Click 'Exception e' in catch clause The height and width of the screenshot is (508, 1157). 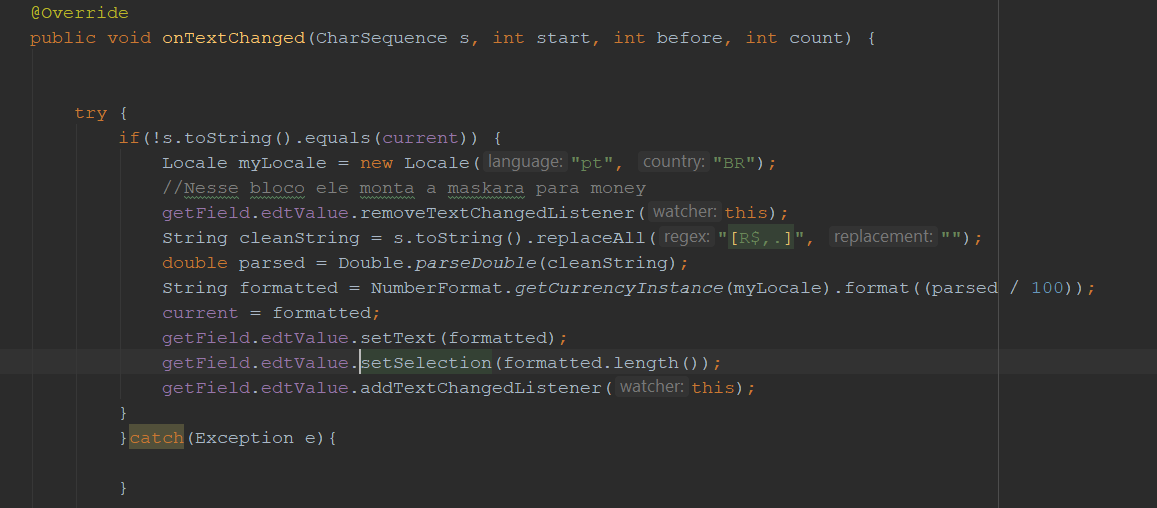(x=255, y=438)
